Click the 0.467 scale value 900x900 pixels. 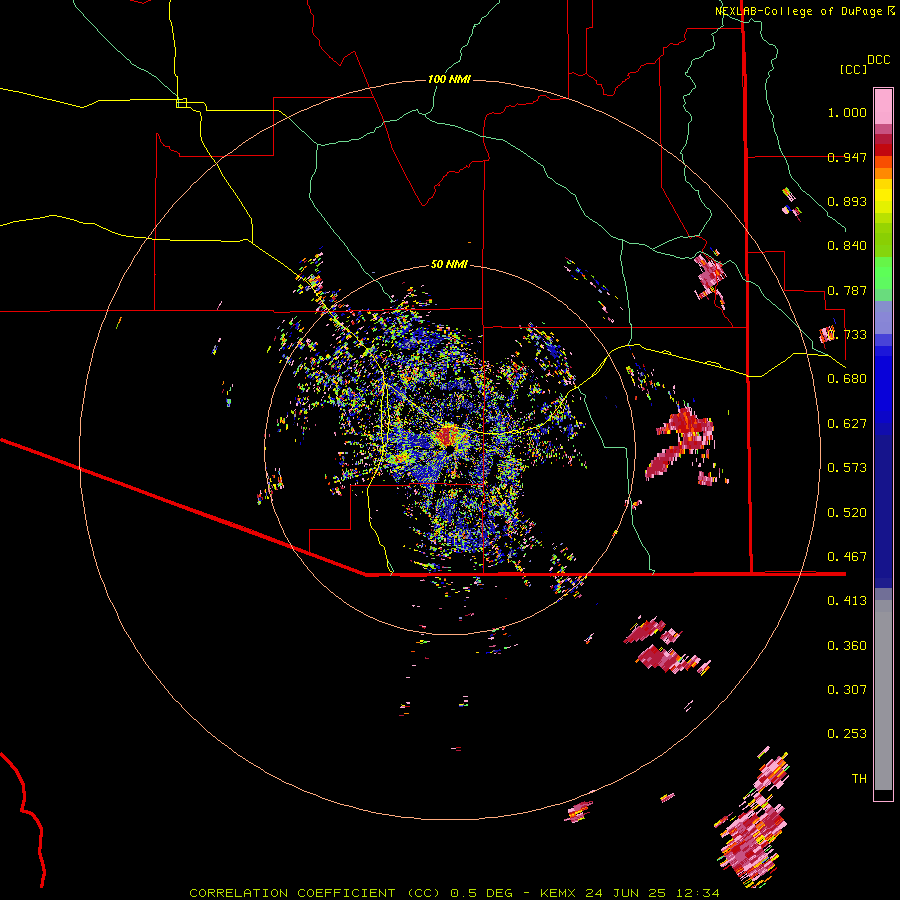[847, 557]
